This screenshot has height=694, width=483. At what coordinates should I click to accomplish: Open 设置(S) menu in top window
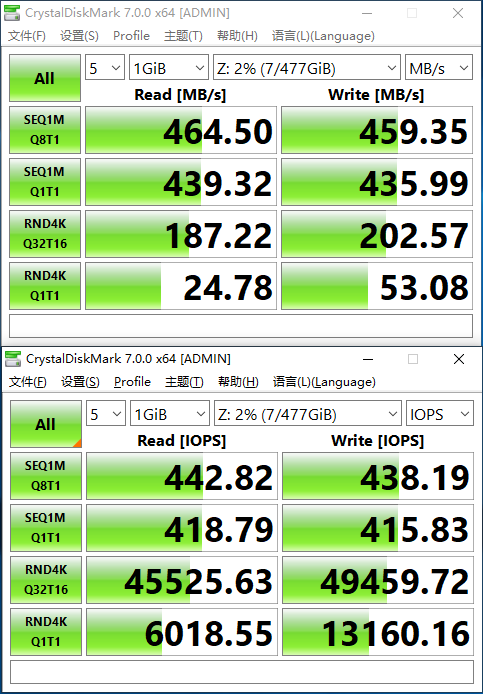[79, 36]
